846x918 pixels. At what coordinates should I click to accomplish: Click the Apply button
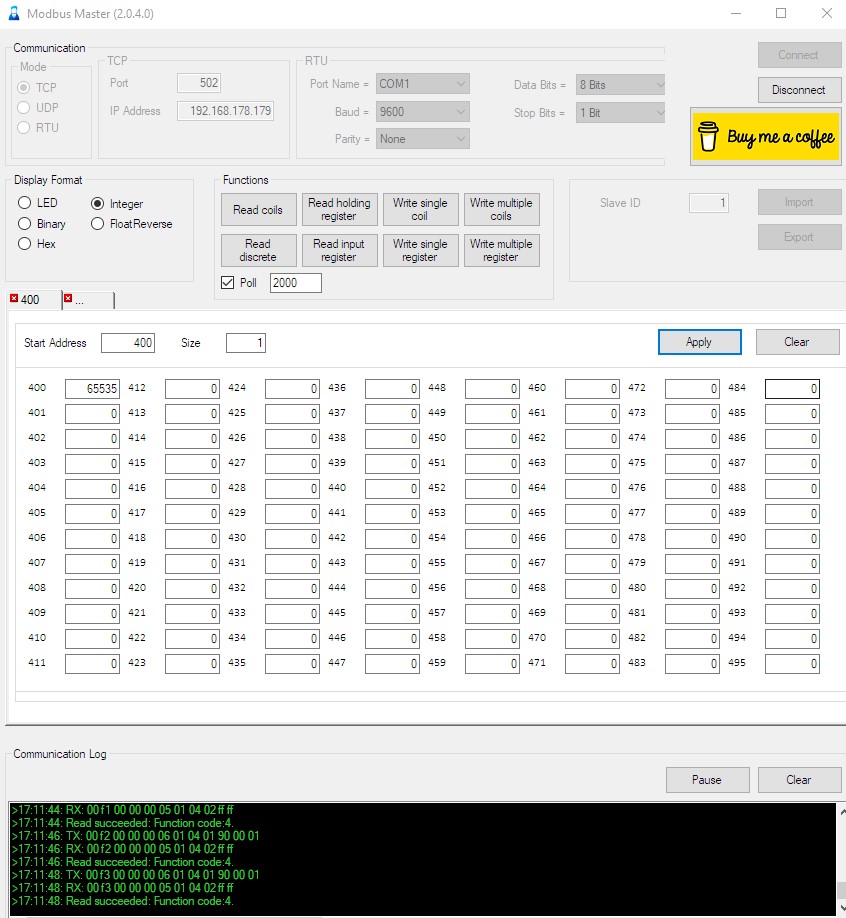pos(698,342)
